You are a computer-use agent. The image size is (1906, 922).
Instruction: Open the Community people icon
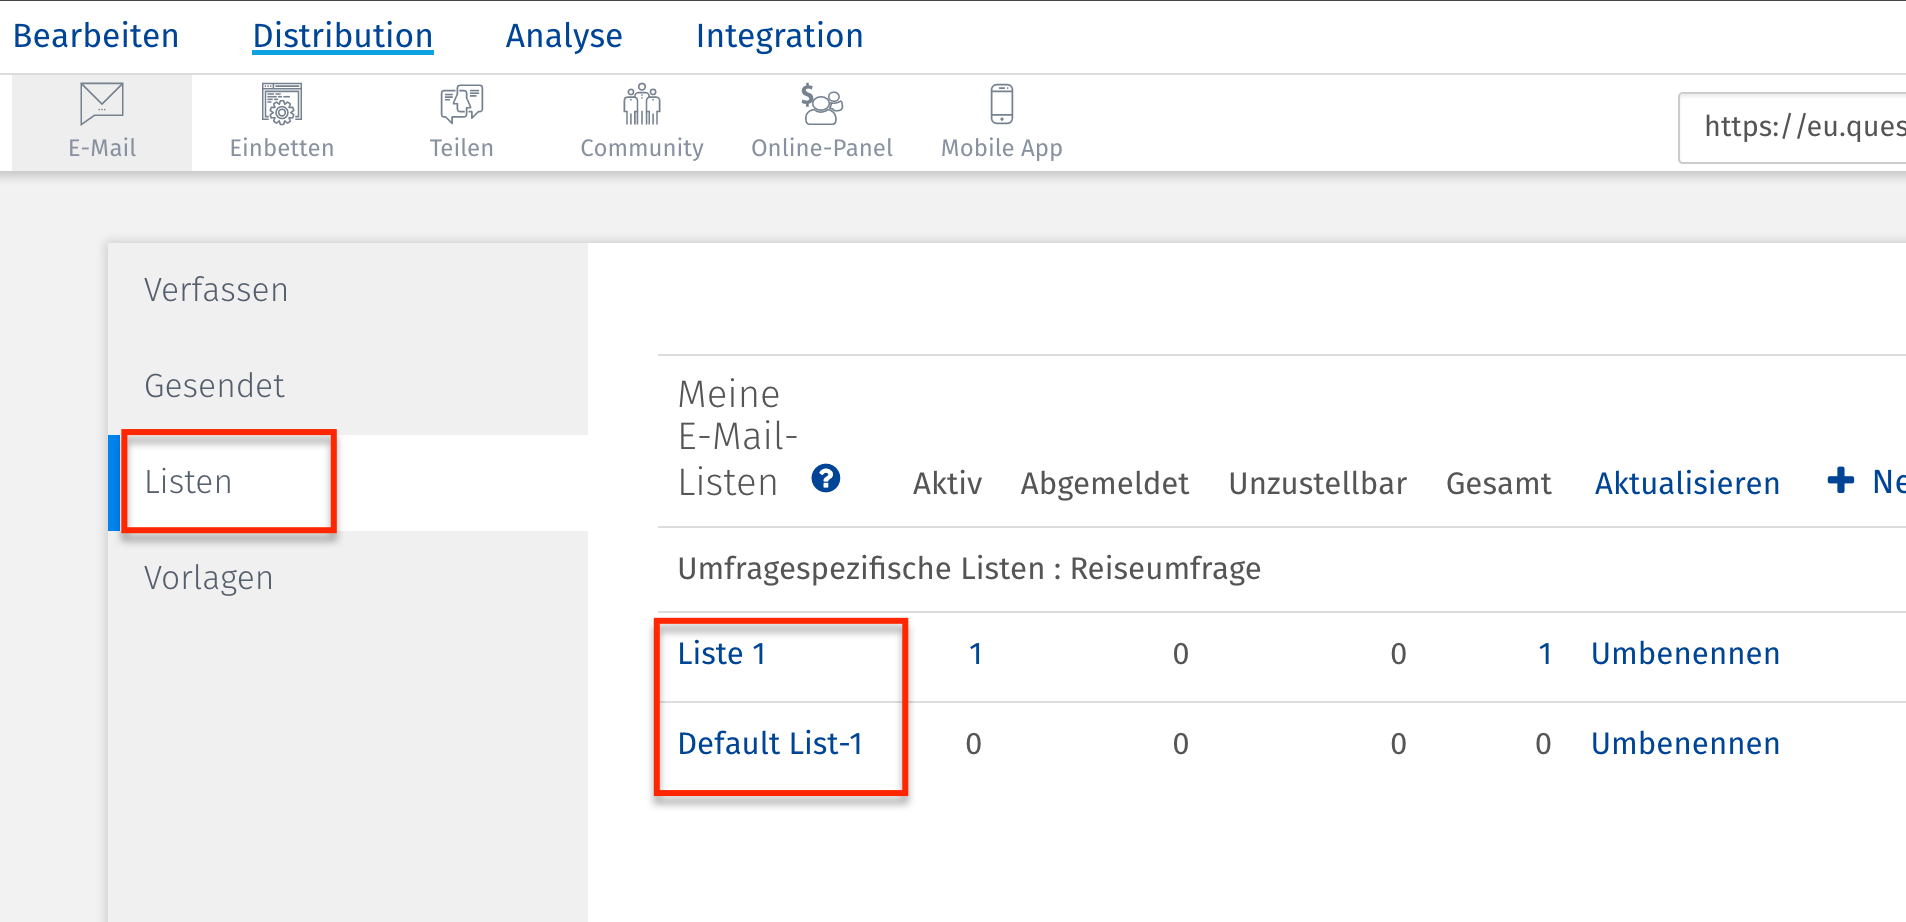pyautogui.click(x=642, y=104)
